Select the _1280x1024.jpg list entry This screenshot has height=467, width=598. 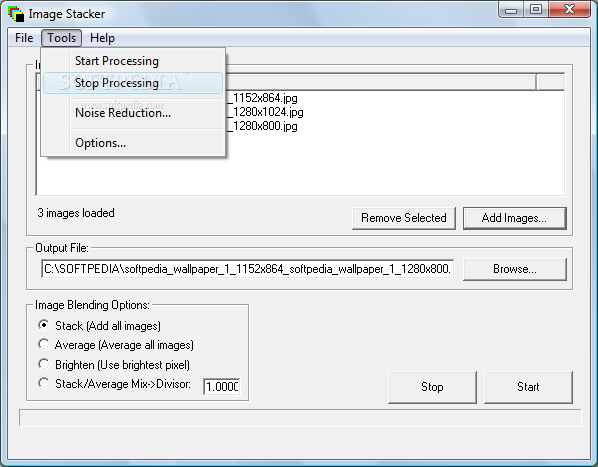[265, 112]
